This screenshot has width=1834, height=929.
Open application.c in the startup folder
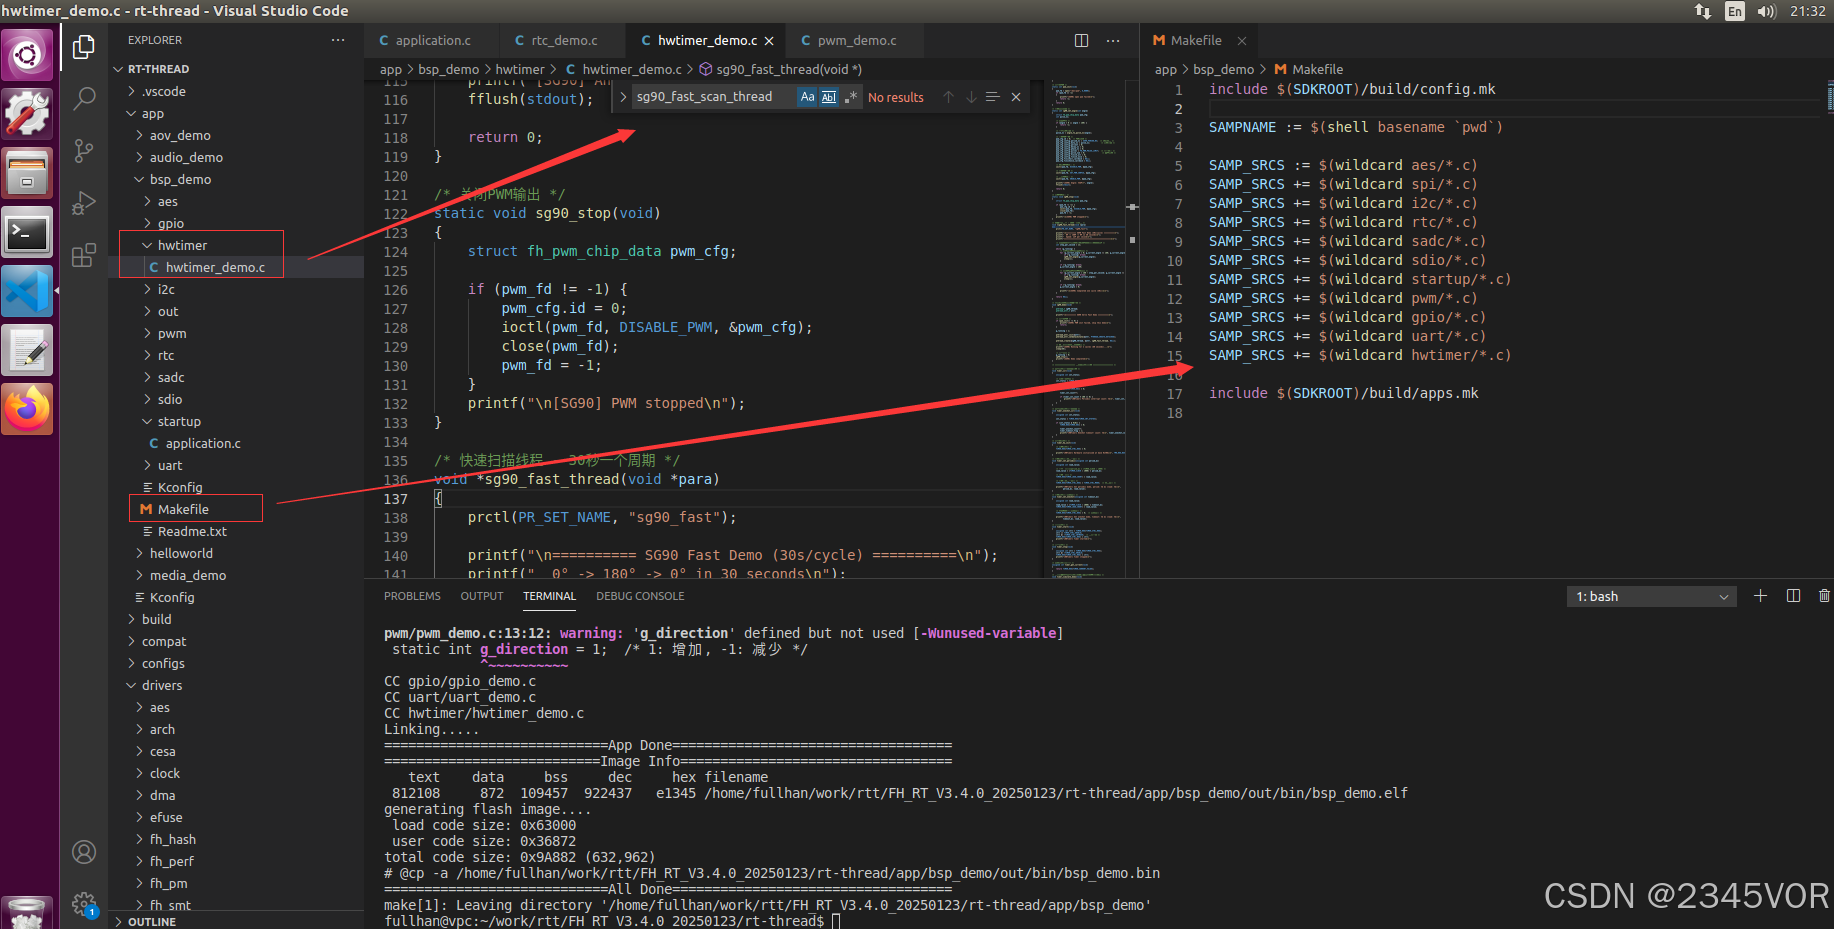(236, 443)
